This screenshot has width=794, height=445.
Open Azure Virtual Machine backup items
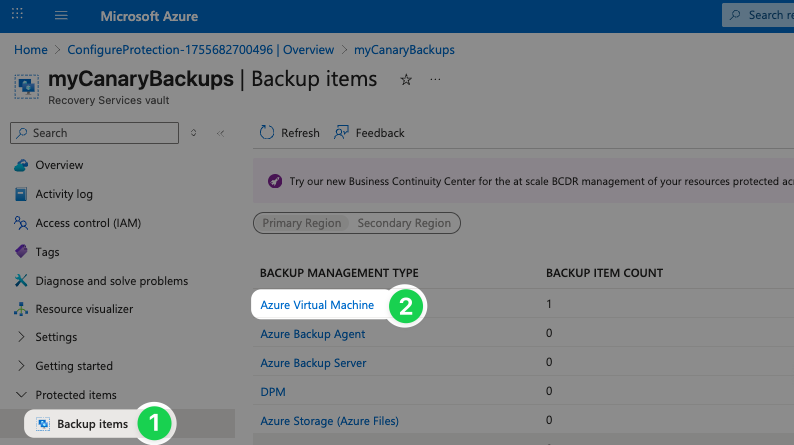[317, 305]
